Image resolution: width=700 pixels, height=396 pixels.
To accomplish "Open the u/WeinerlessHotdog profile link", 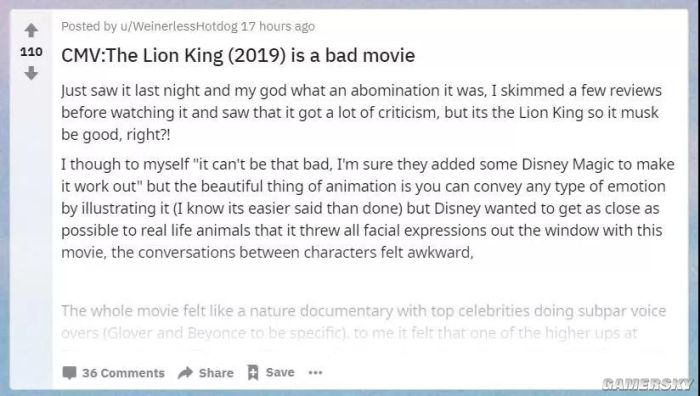I will pyautogui.click(x=179, y=26).
